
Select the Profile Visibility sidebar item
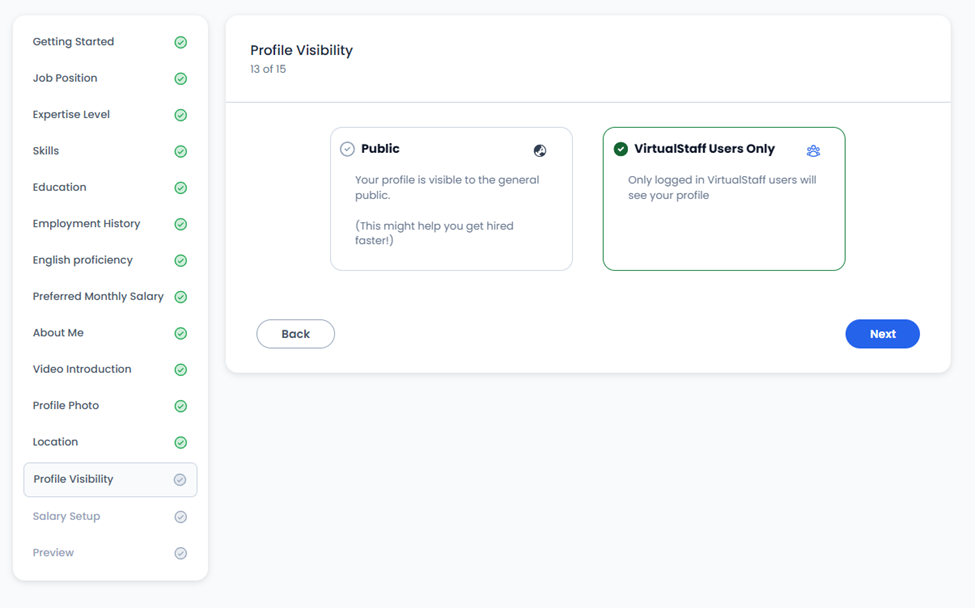click(x=110, y=479)
